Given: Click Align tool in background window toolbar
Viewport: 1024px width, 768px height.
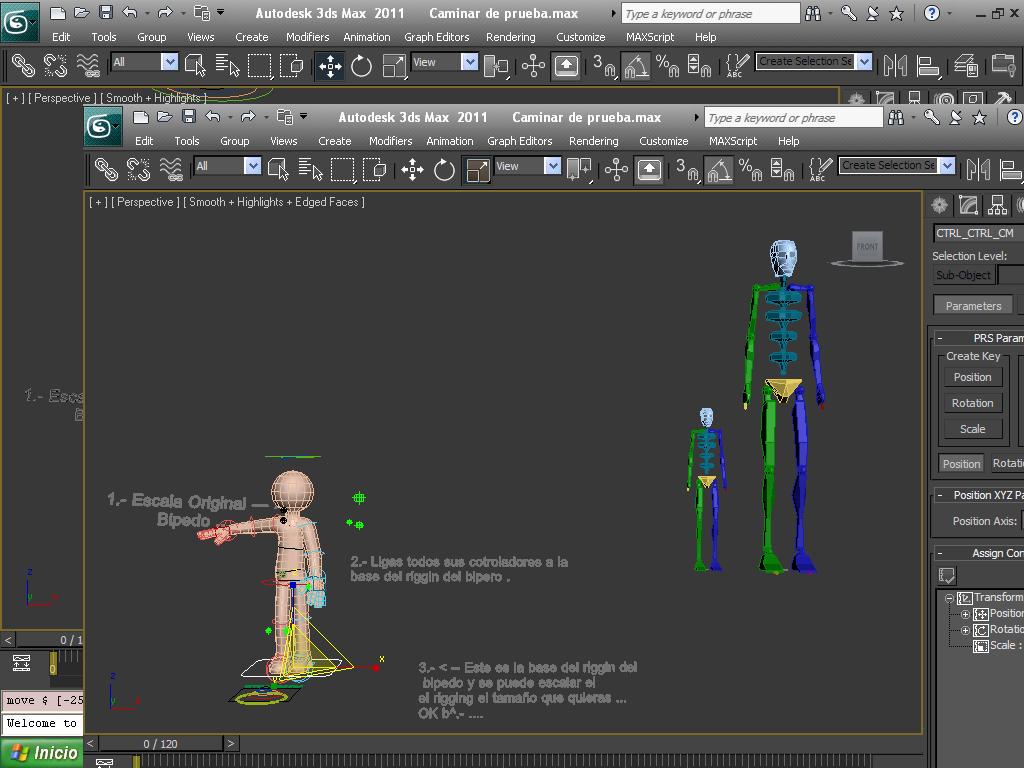Looking at the screenshot, I should (x=927, y=65).
